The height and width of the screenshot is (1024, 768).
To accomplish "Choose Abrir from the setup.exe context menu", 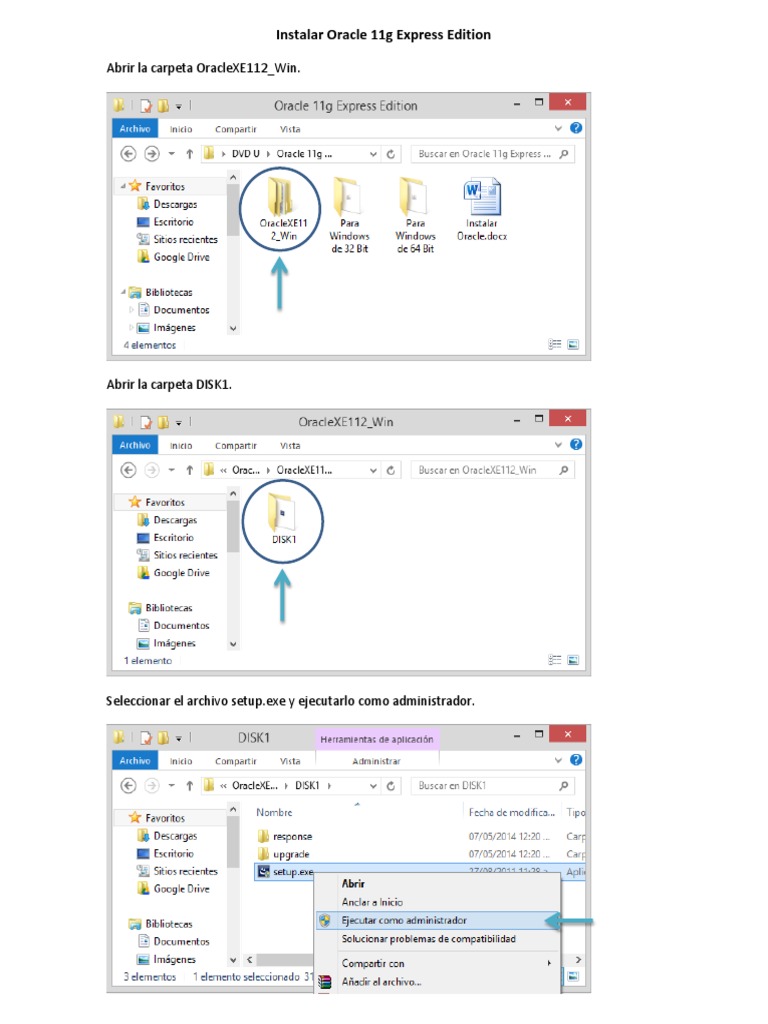I will tap(353, 884).
